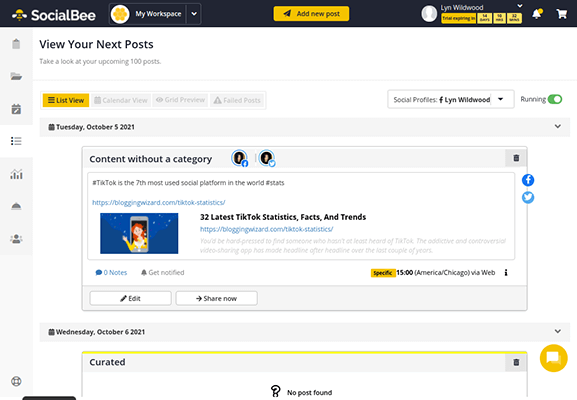Switch to Grid Preview
The width and height of the screenshot is (577, 400).
(180, 100)
